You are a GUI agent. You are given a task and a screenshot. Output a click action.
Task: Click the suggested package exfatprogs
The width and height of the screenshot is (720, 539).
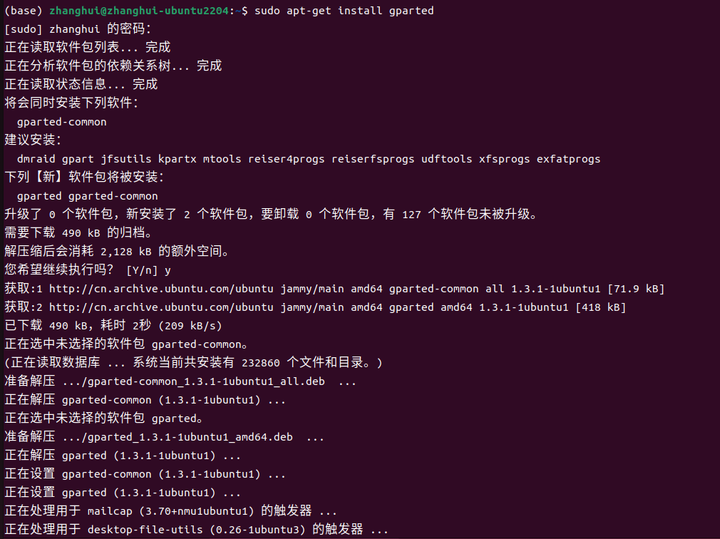[x=568, y=159]
